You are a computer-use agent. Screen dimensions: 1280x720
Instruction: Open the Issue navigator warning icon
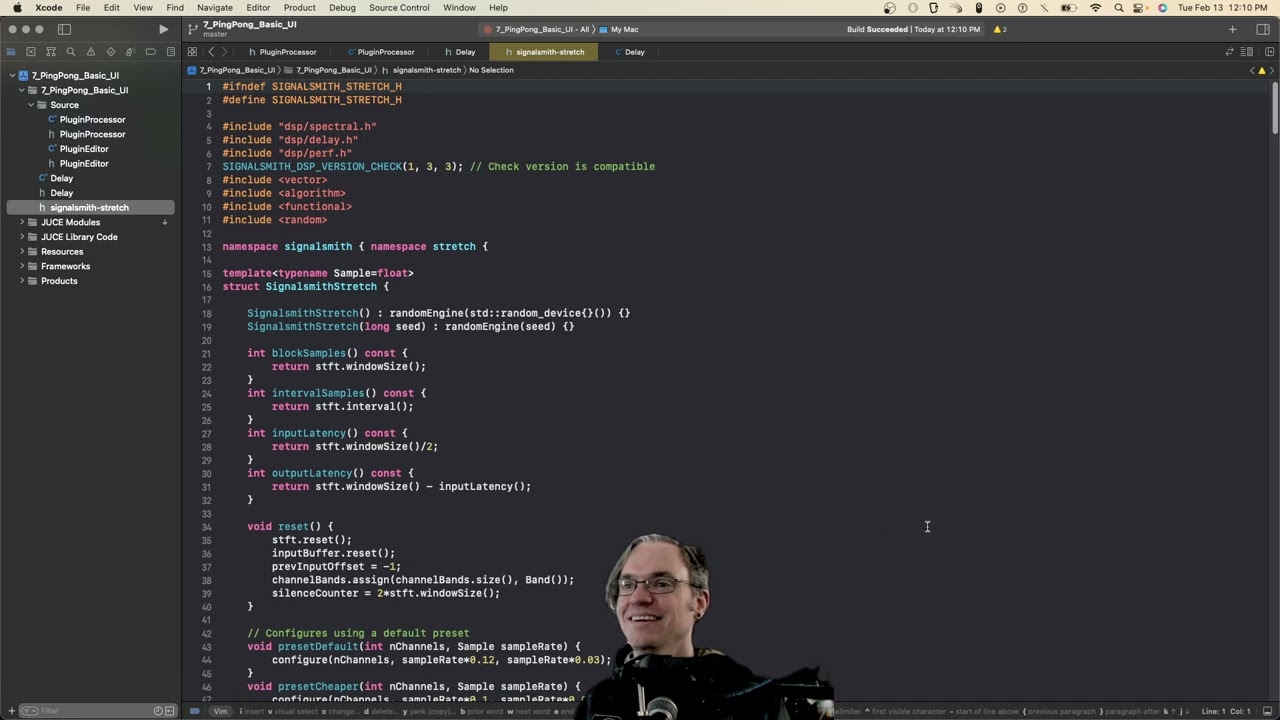(91, 52)
